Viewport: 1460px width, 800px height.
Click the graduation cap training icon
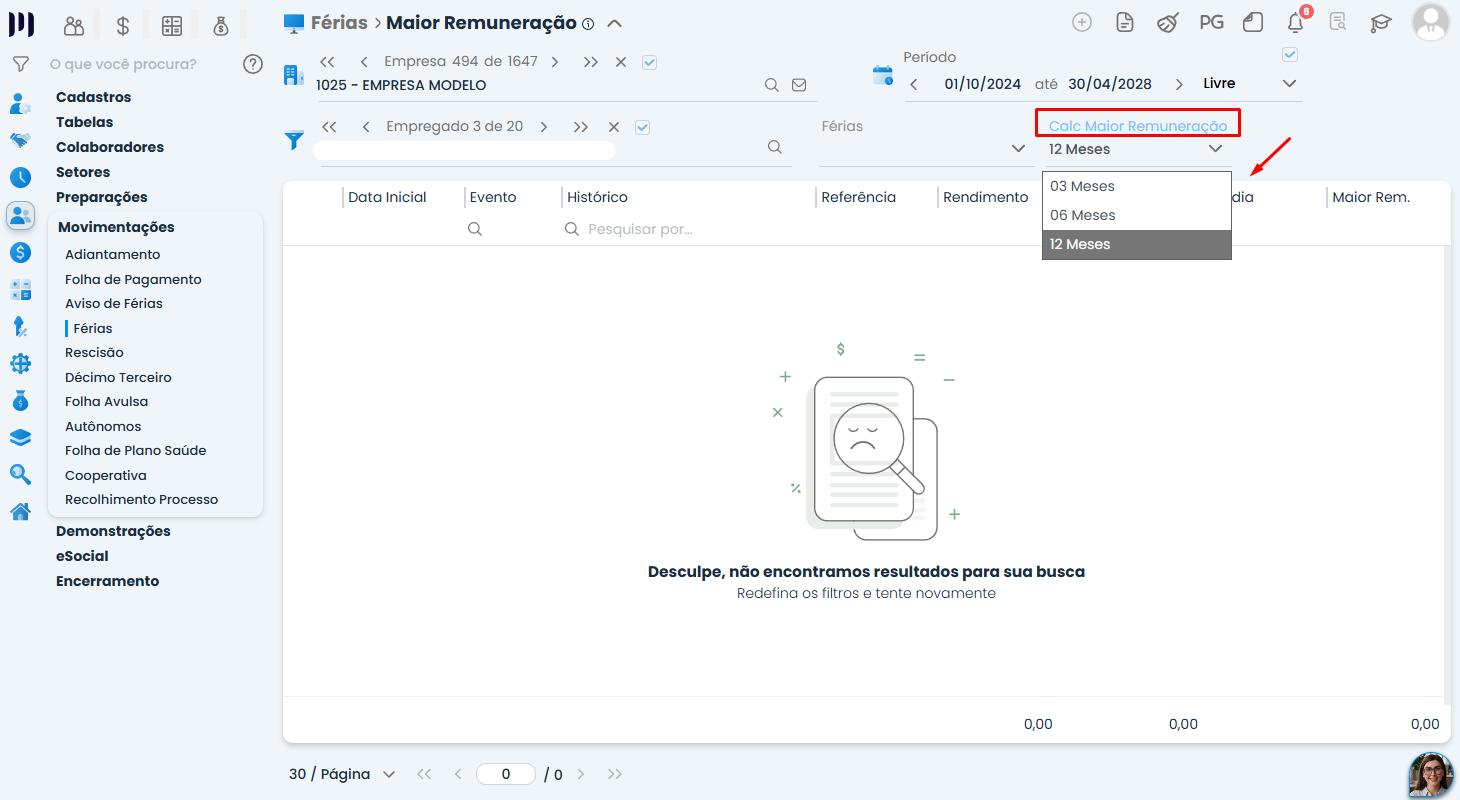pyautogui.click(x=1381, y=22)
